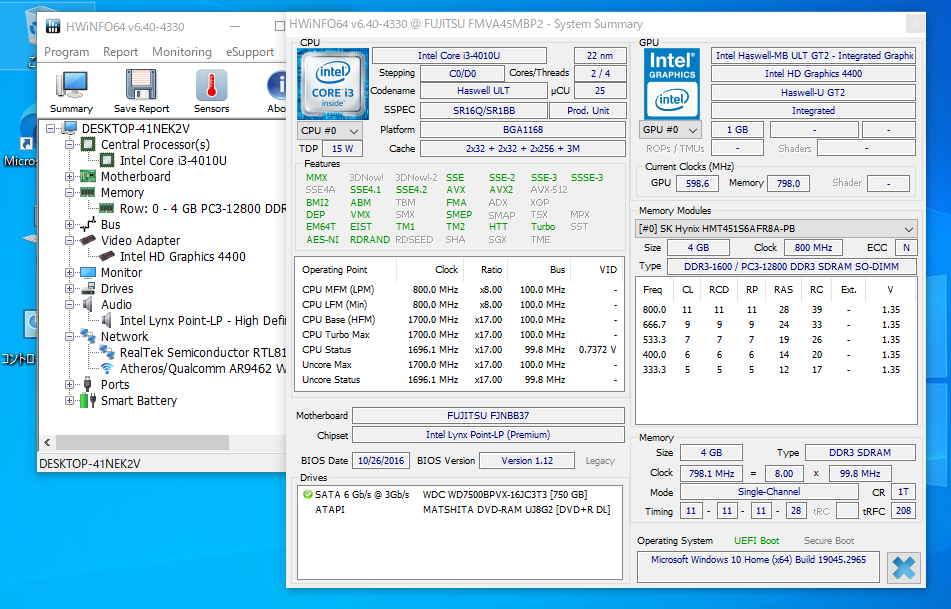This screenshot has height=609, width=951.
Task: Open the CPU #0 dropdown
Action: pos(330,130)
